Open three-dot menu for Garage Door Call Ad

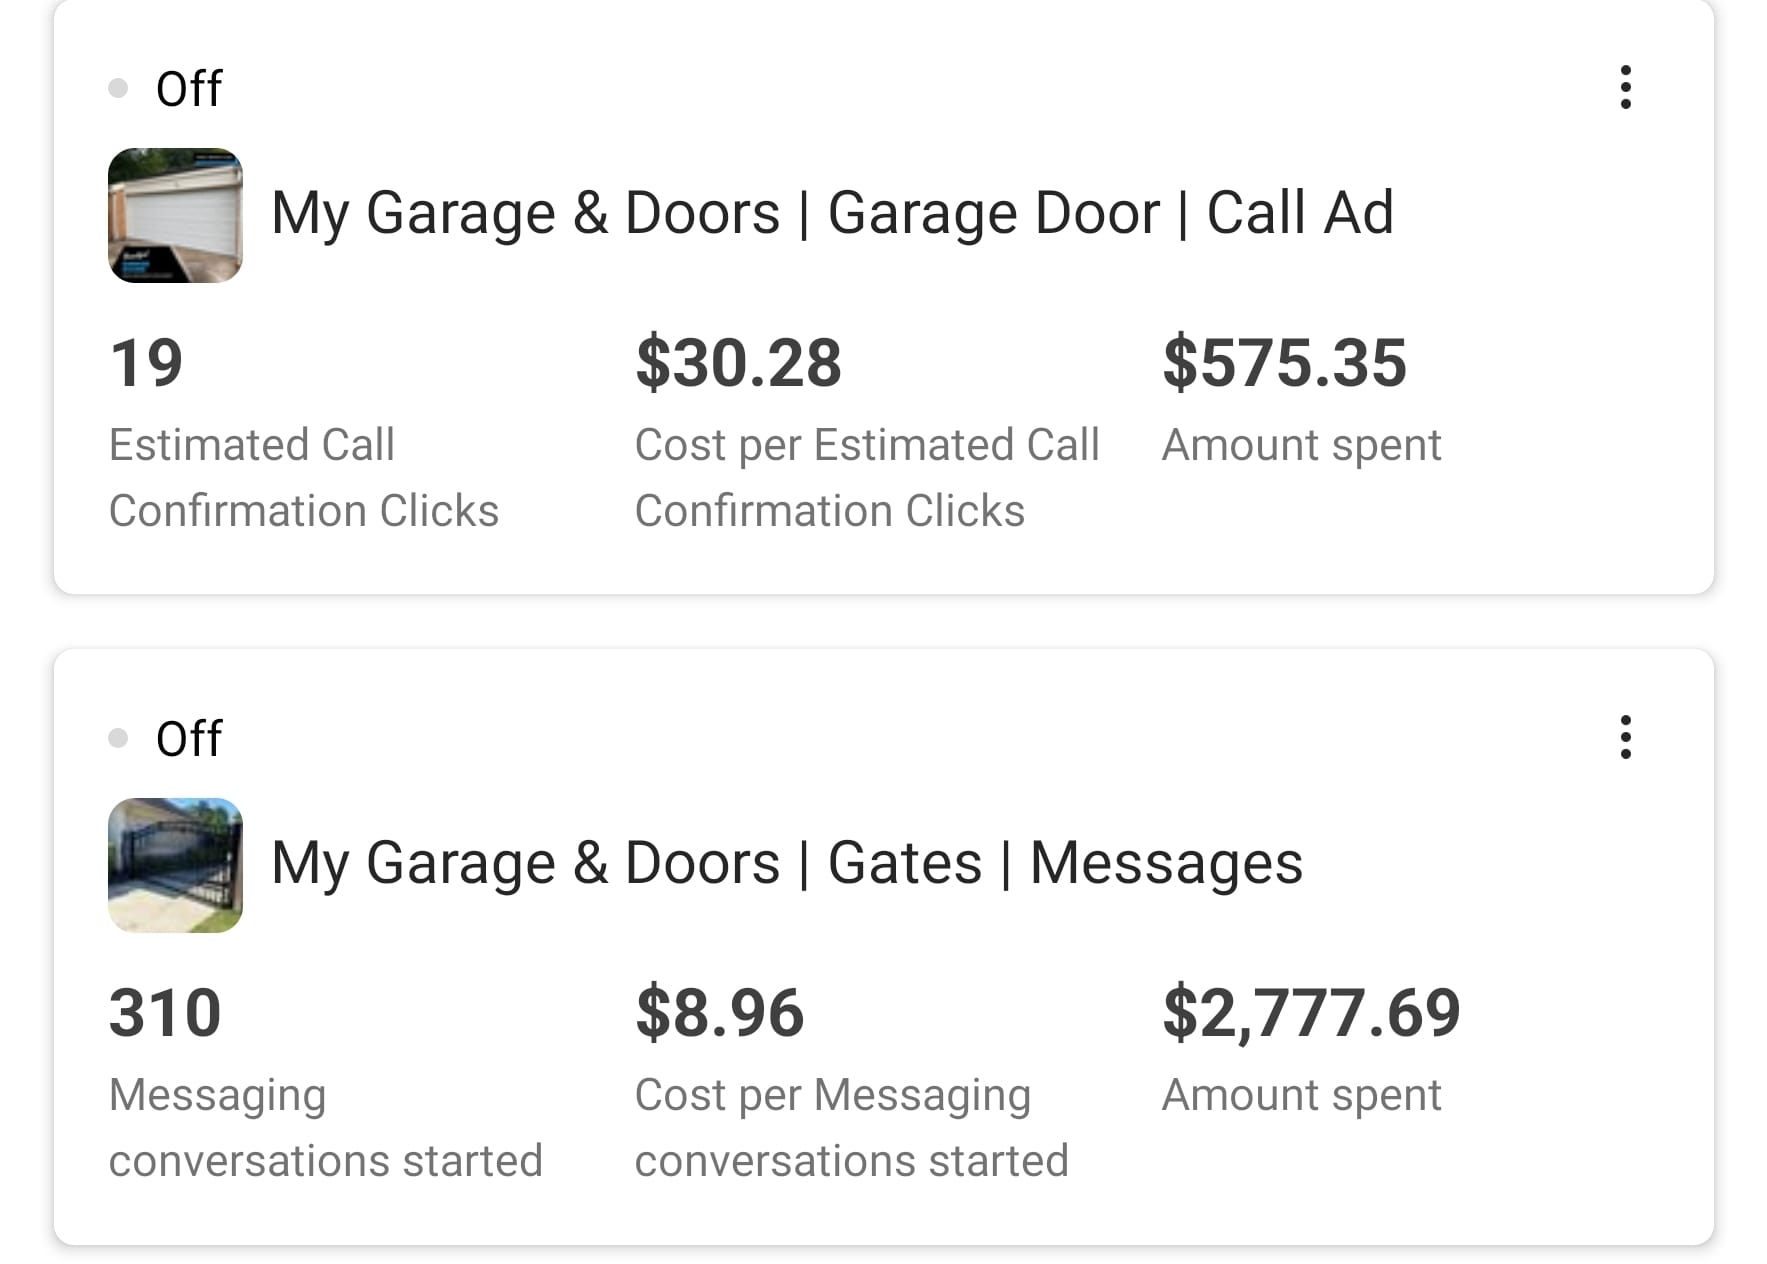click(x=1625, y=88)
